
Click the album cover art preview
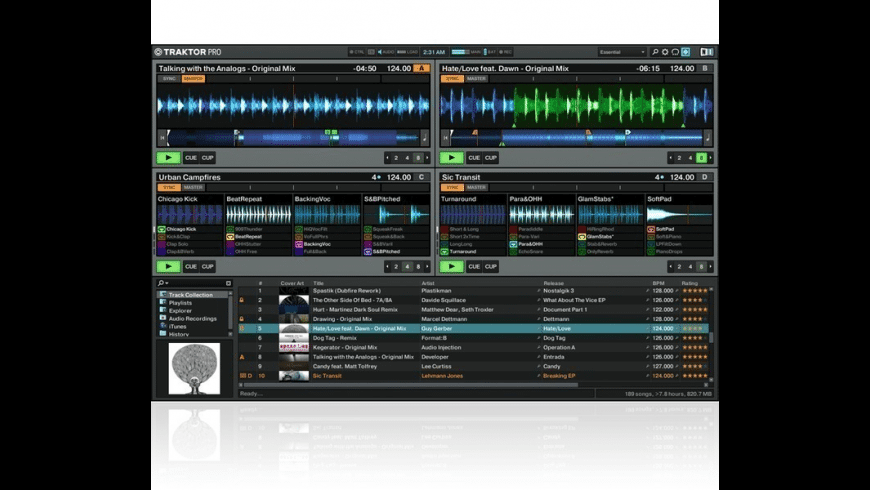tap(194, 368)
